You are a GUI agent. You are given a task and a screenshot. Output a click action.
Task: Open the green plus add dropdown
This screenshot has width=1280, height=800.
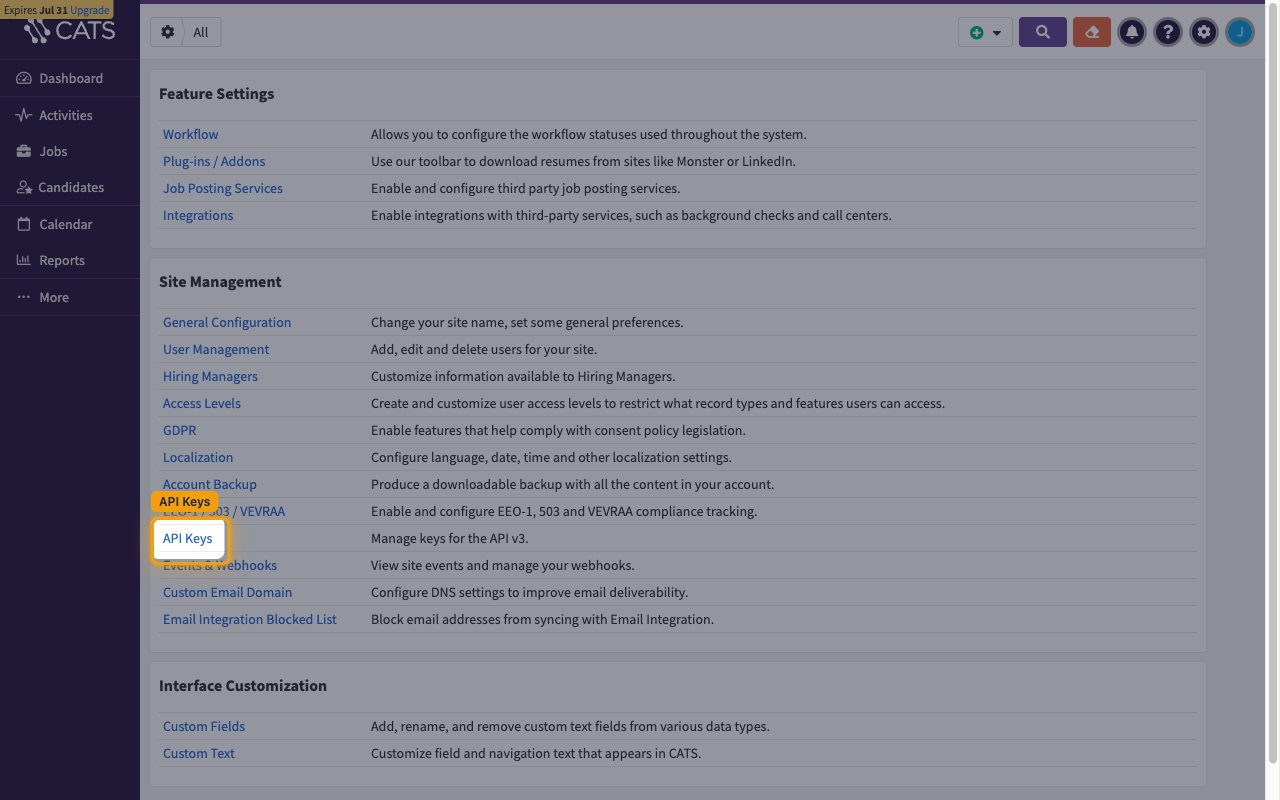[985, 32]
